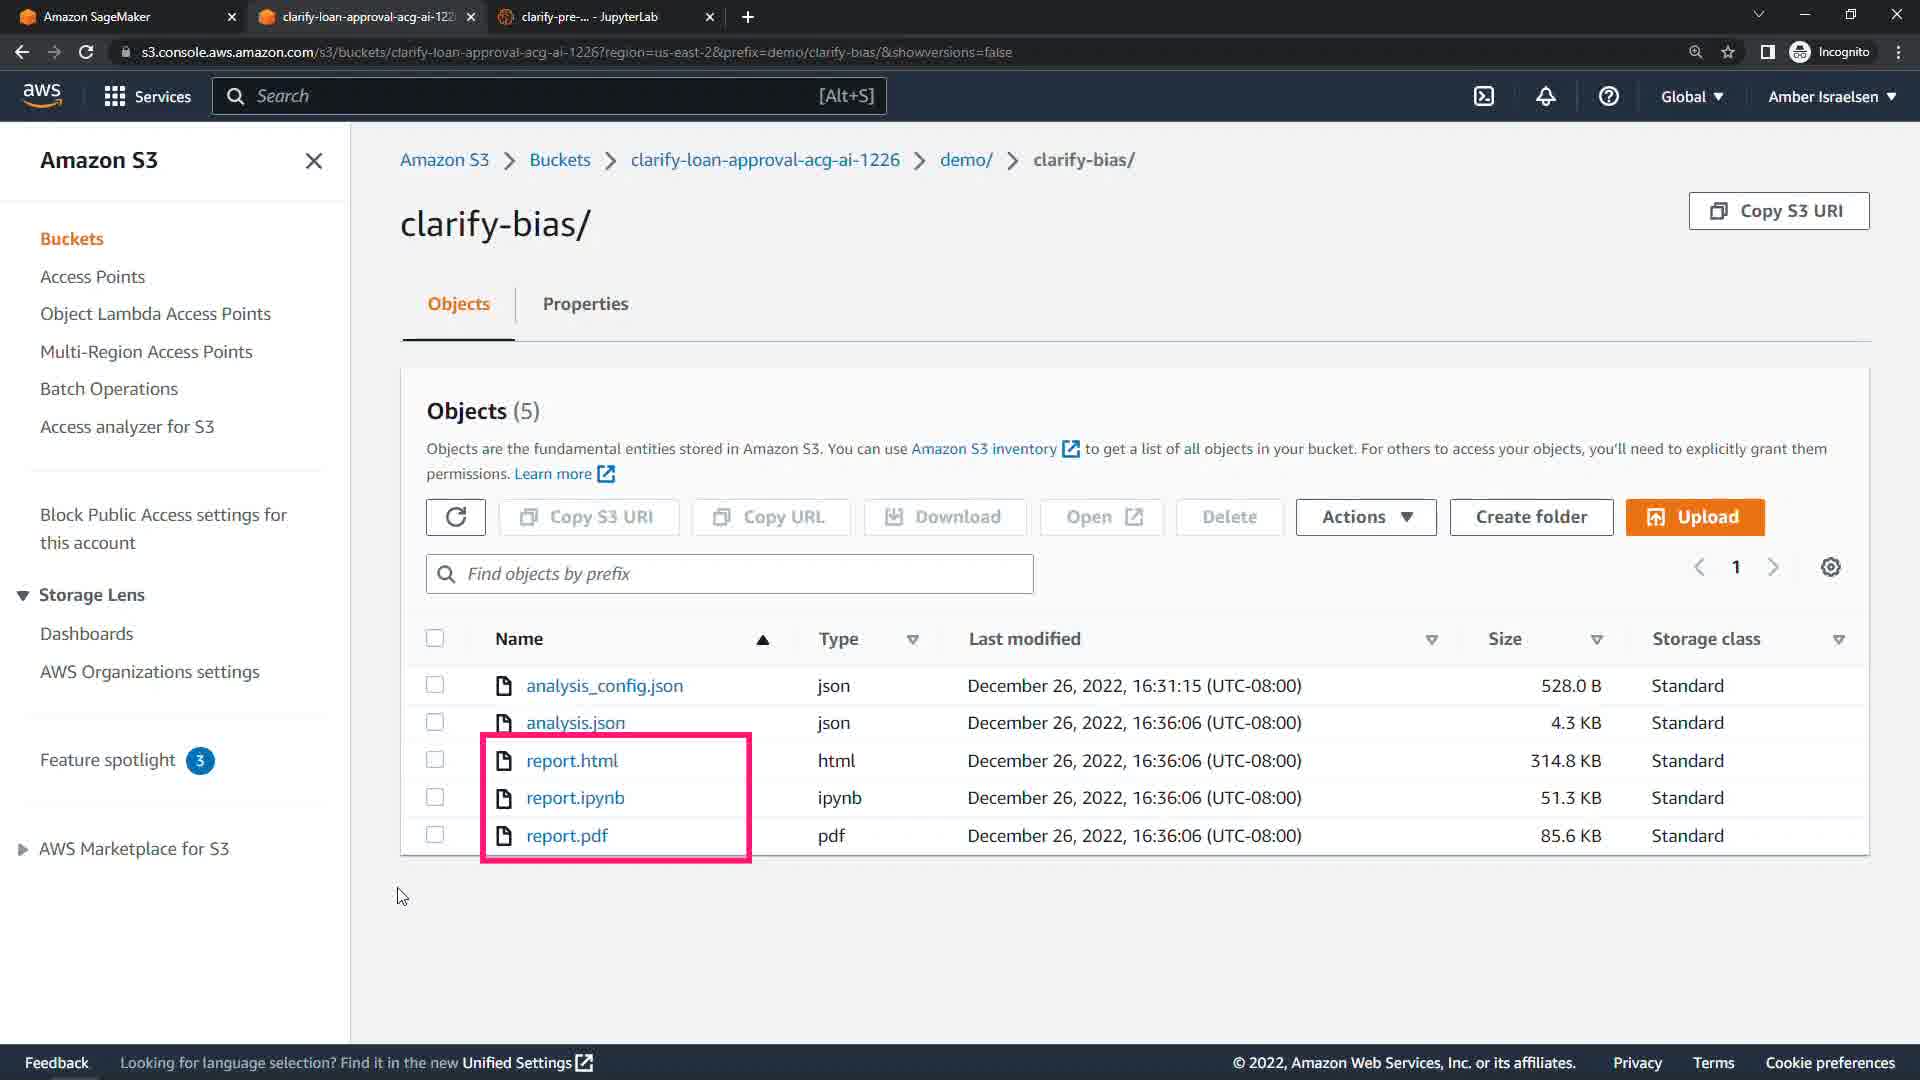This screenshot has width=1920, height=1080.
Task: Open the report.pdf object link
Action: 567,836
